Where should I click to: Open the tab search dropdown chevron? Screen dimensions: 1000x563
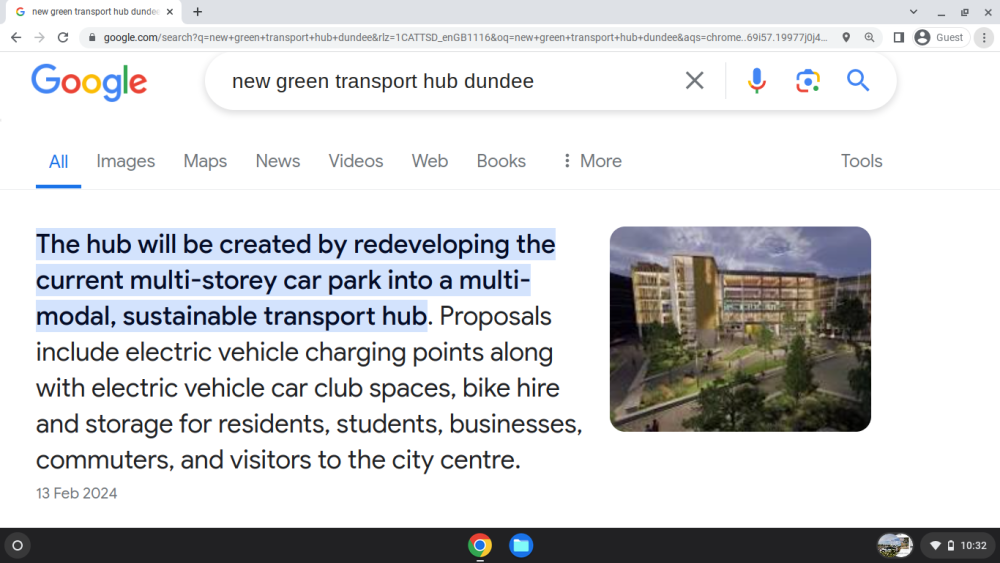(x=913, y=11)
